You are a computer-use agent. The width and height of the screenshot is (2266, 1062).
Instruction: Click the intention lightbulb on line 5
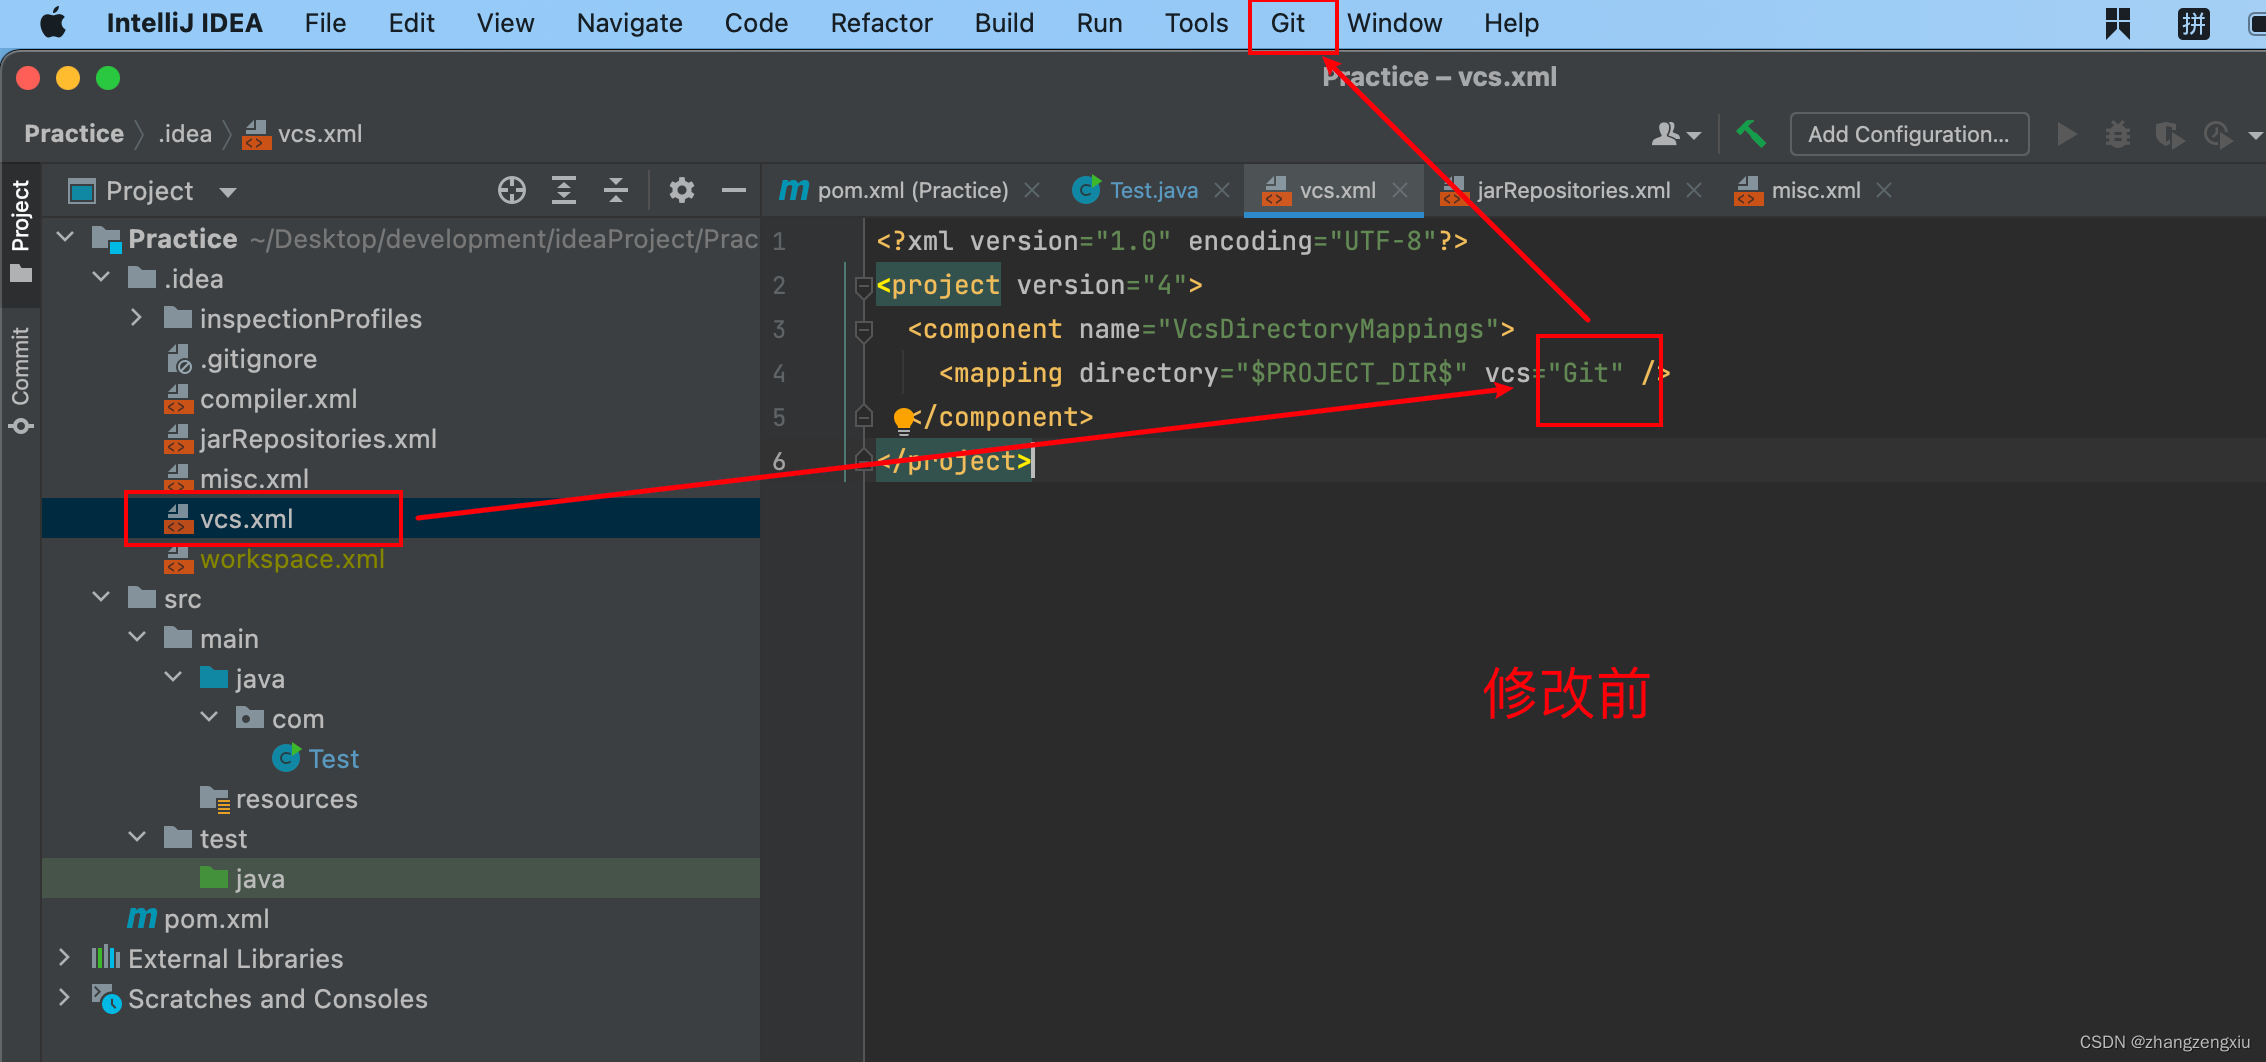click(x=904, y=419)
